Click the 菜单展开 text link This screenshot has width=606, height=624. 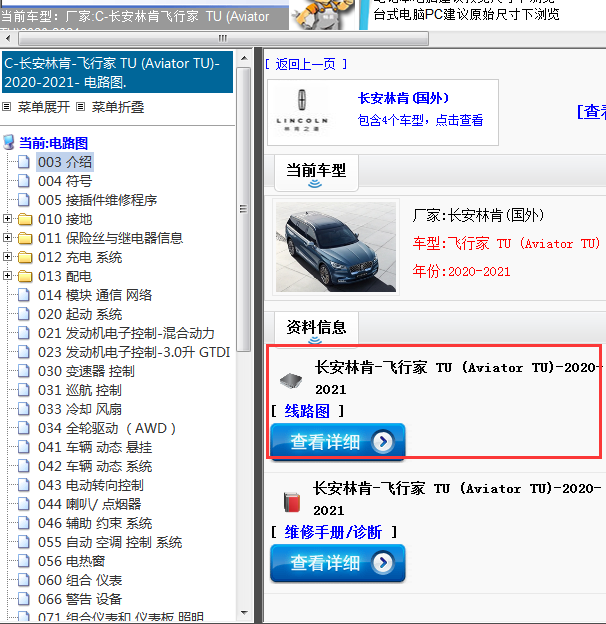[43, 107]
